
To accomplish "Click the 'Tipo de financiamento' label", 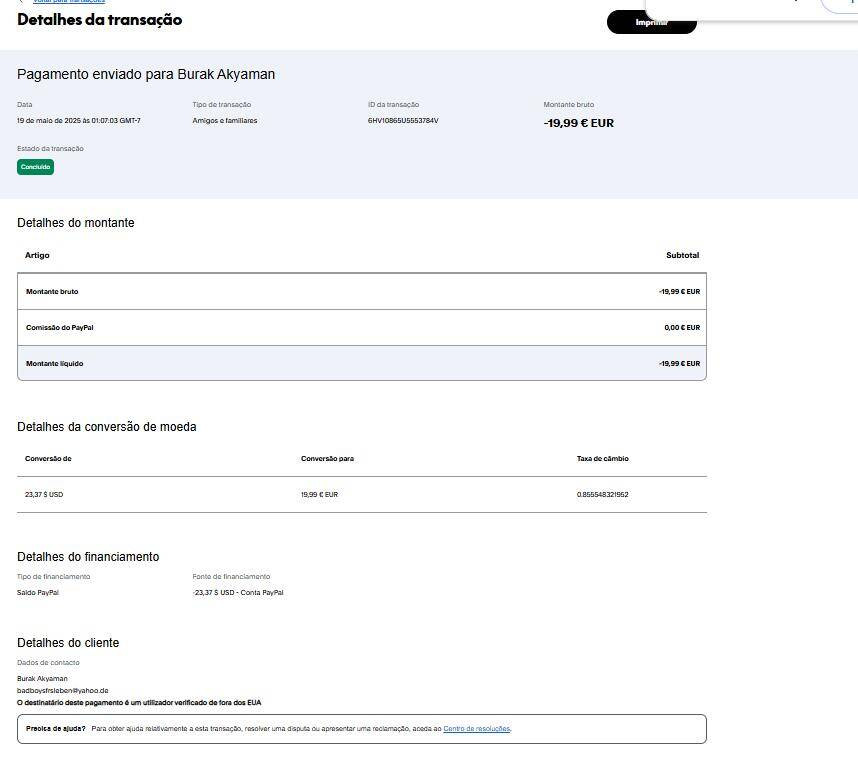I will point(54,576).
